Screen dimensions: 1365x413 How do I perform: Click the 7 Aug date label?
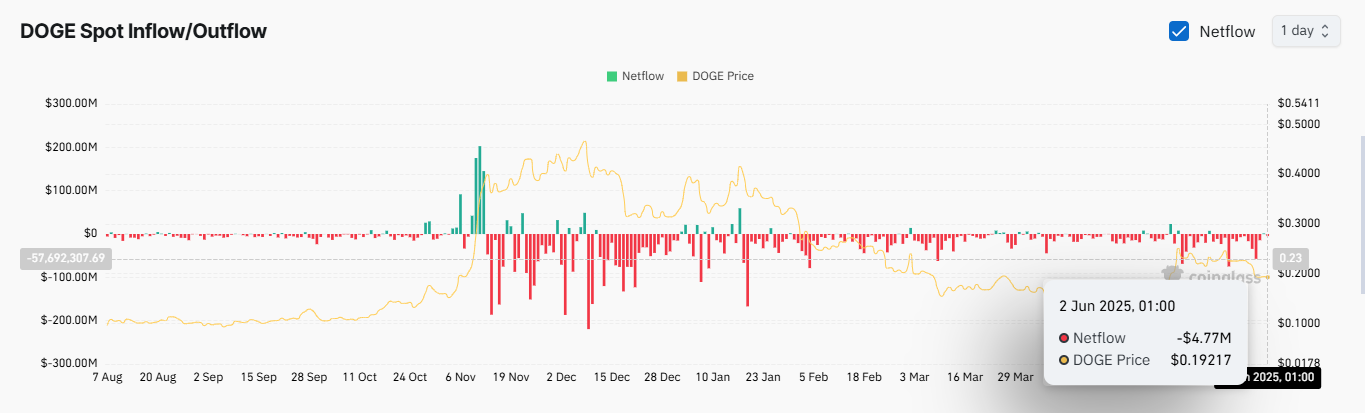point(106,378)
